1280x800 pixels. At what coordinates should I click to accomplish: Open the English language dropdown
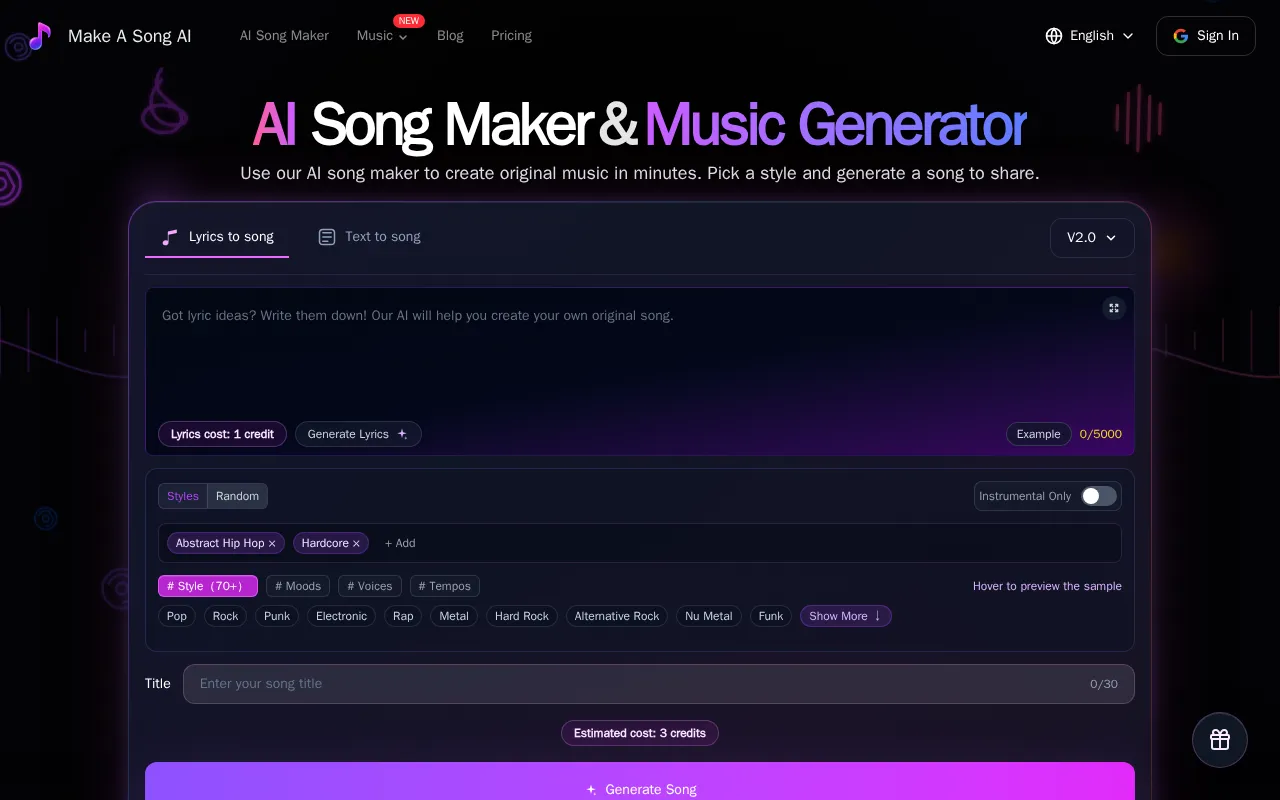pyautogui.click(x=1090, y=36)
